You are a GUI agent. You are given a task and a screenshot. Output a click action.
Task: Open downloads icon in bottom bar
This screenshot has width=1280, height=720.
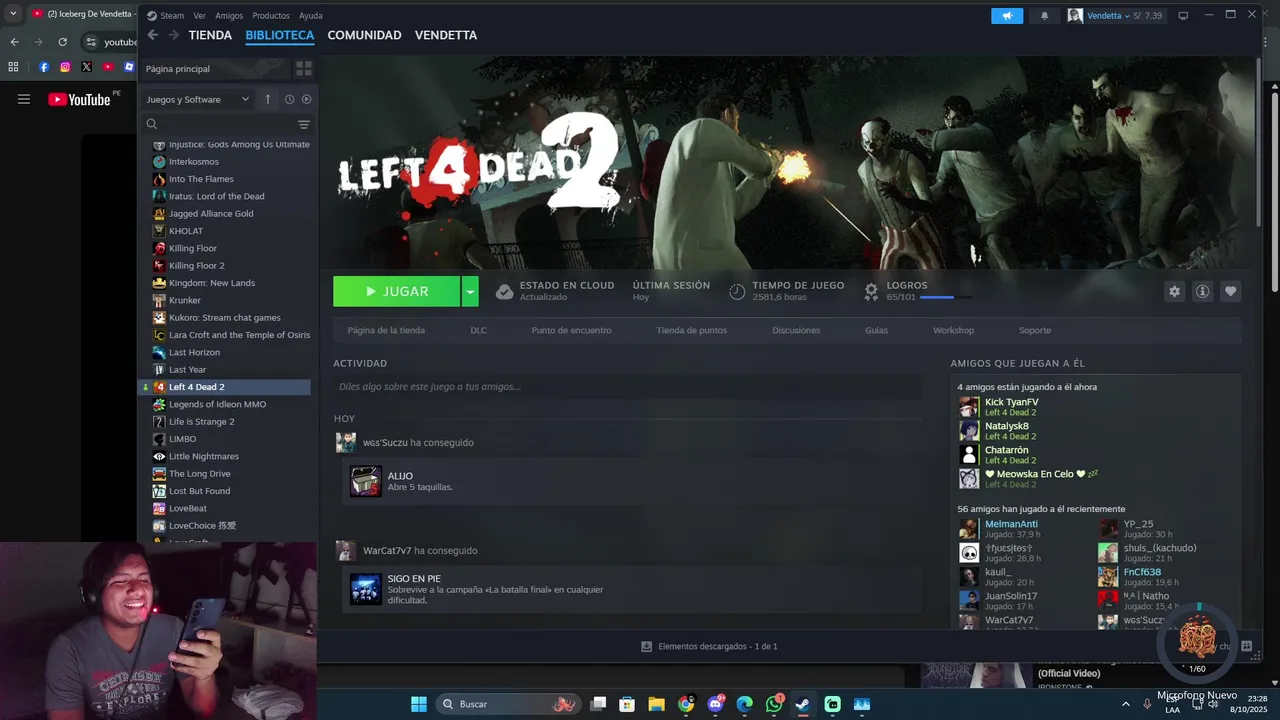646,647
